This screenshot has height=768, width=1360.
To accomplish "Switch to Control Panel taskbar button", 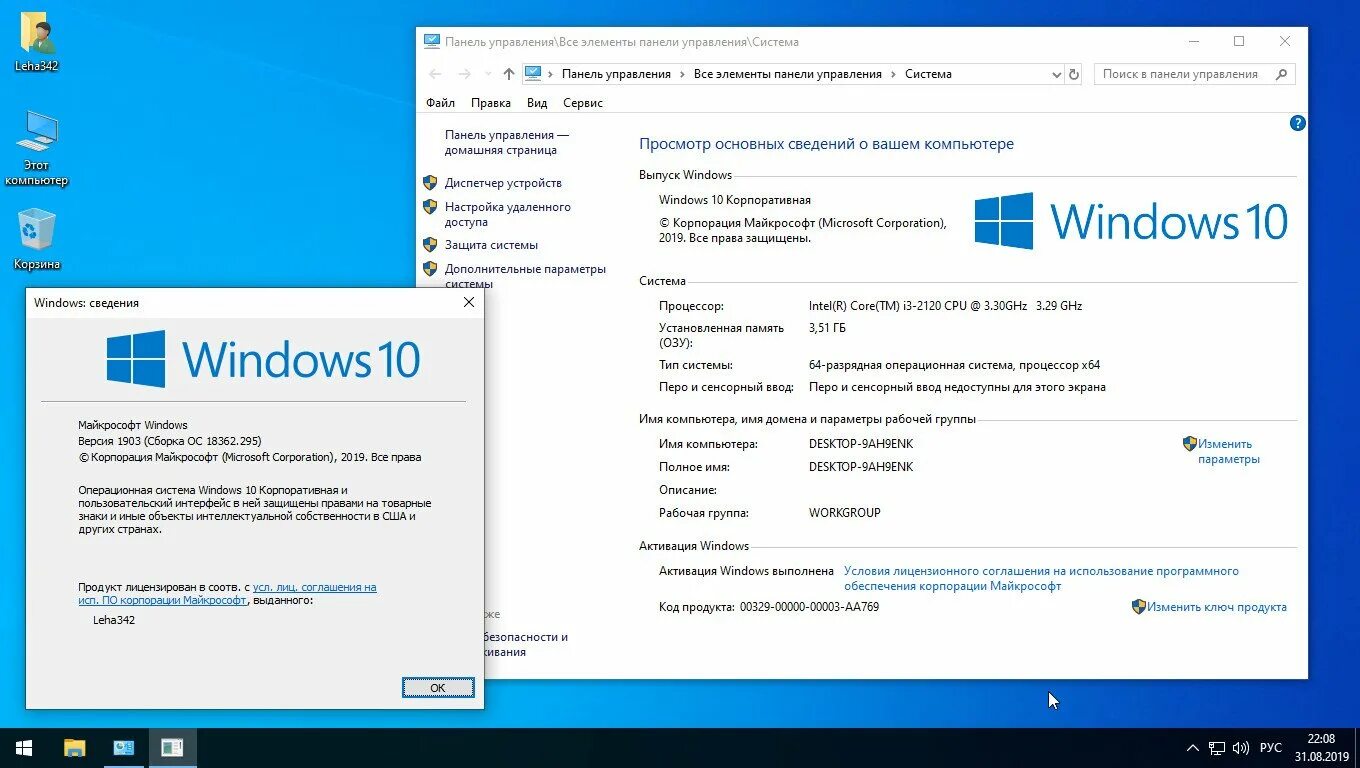I will point(124,748).
